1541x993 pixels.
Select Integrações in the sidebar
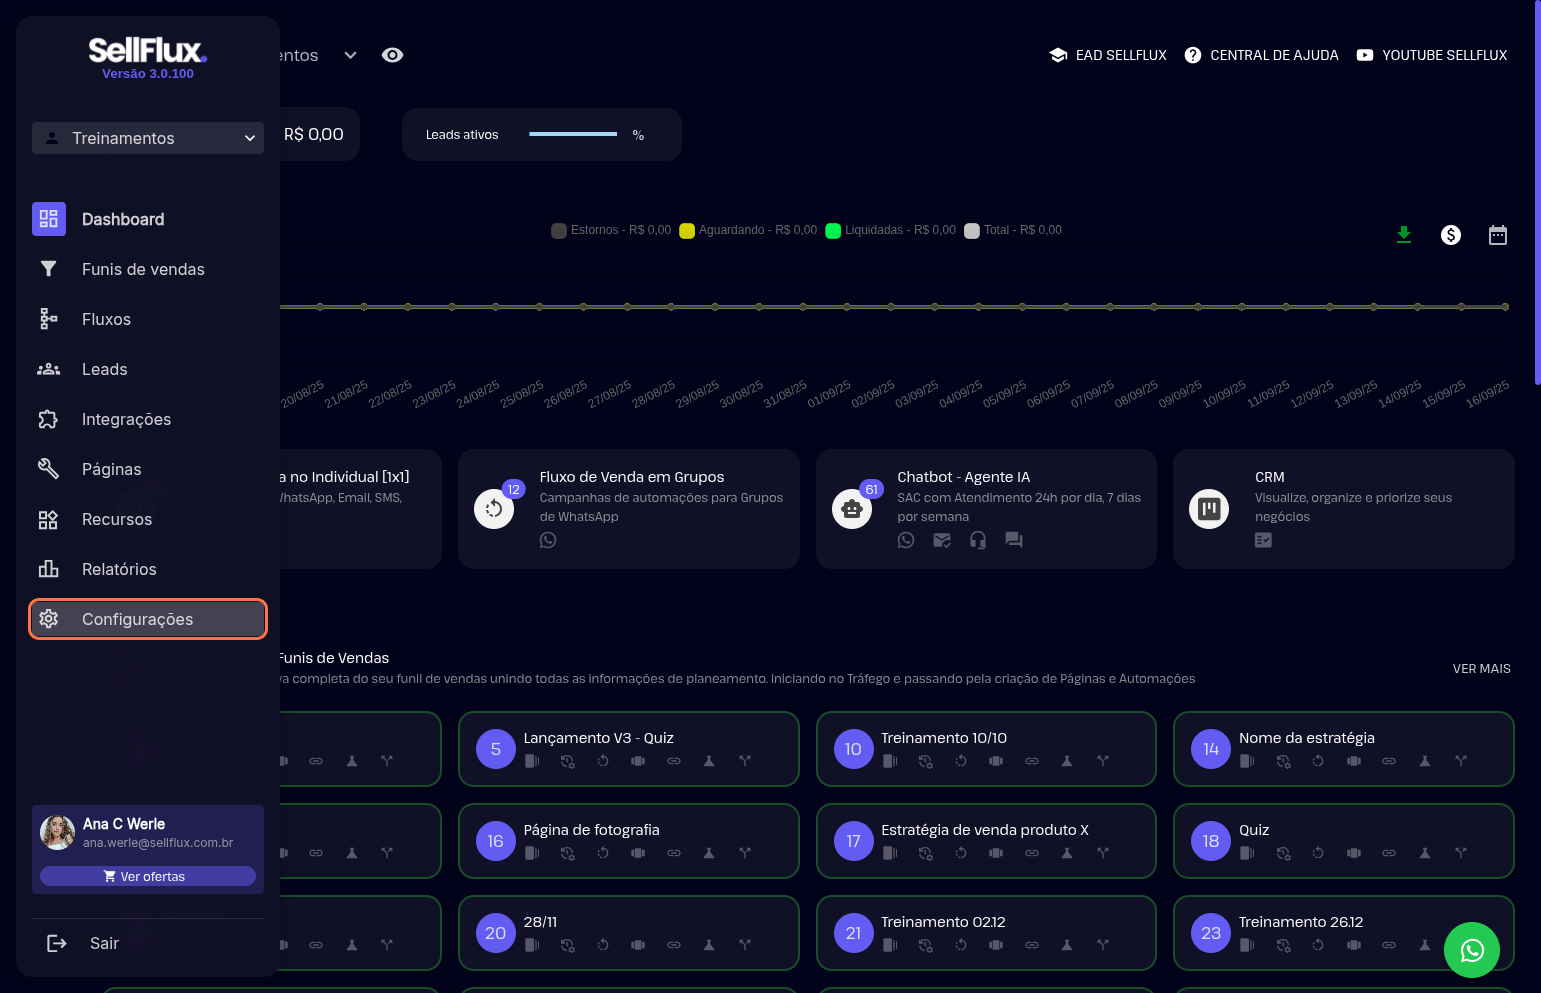[x=126, y=419]
